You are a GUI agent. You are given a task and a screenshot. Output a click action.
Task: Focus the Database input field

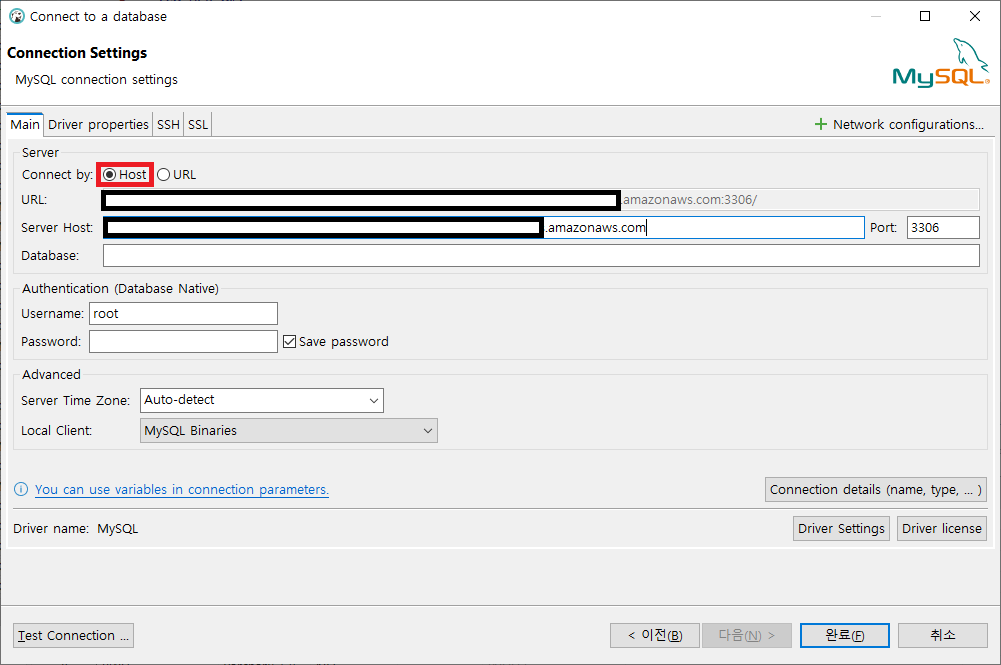point(541,256)
